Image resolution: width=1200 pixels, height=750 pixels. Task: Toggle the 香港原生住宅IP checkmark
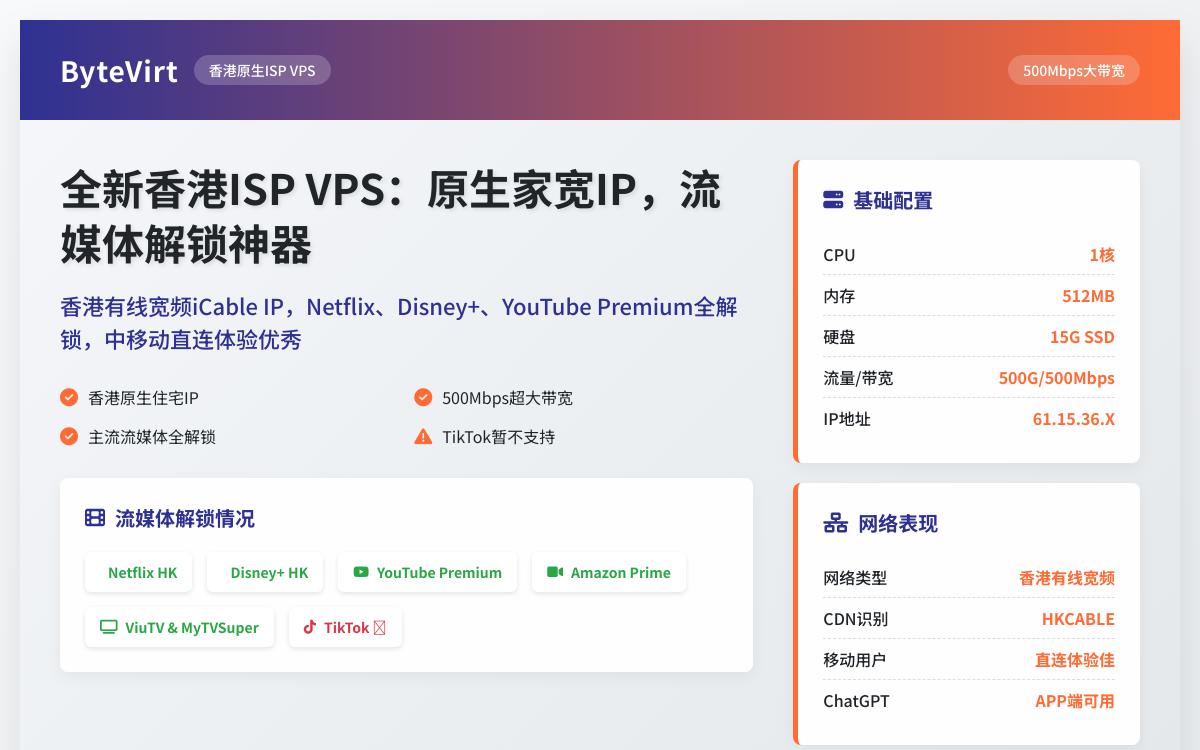[x=69, y=397]
